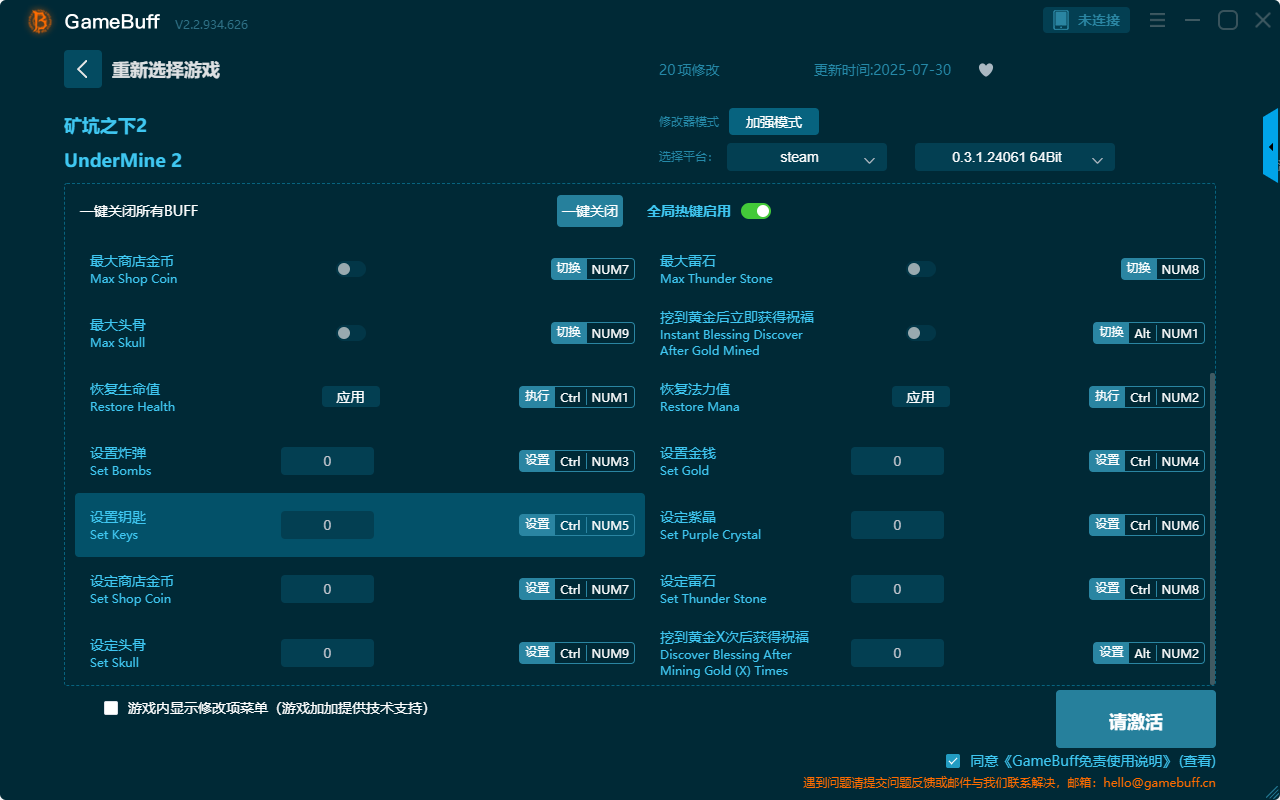
Task: Expand the blue side tab on right edge
Action: 1272,145
